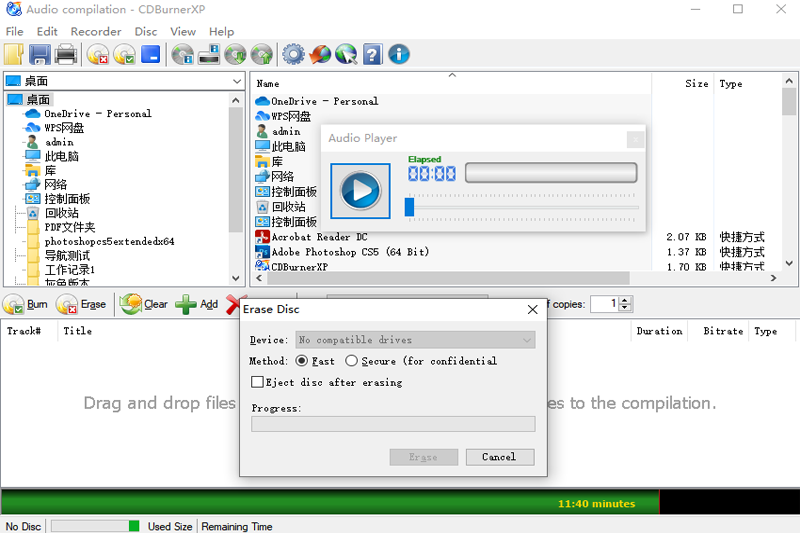The image size is (800, 533).
Task: Open the Disc menu
Action: click(x=146, y=31)
